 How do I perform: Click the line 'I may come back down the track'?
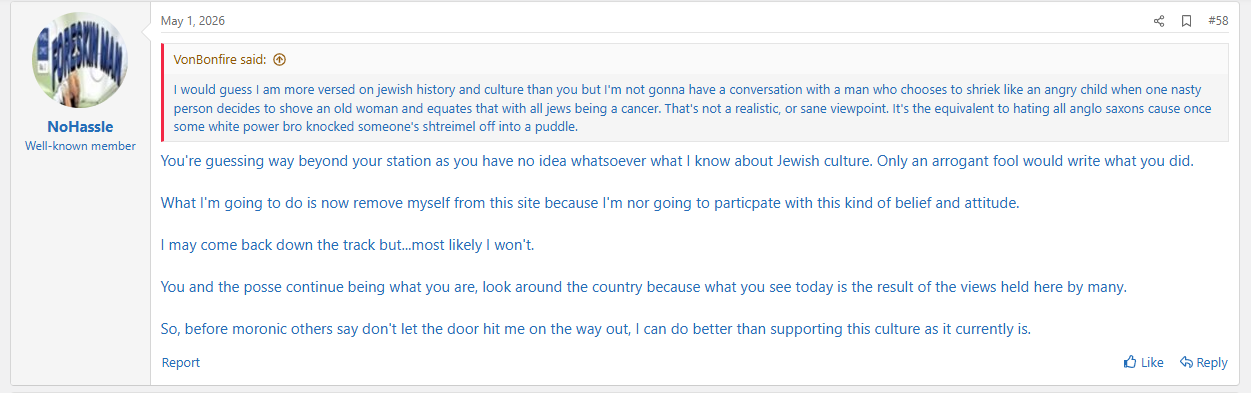coord(355,245)
